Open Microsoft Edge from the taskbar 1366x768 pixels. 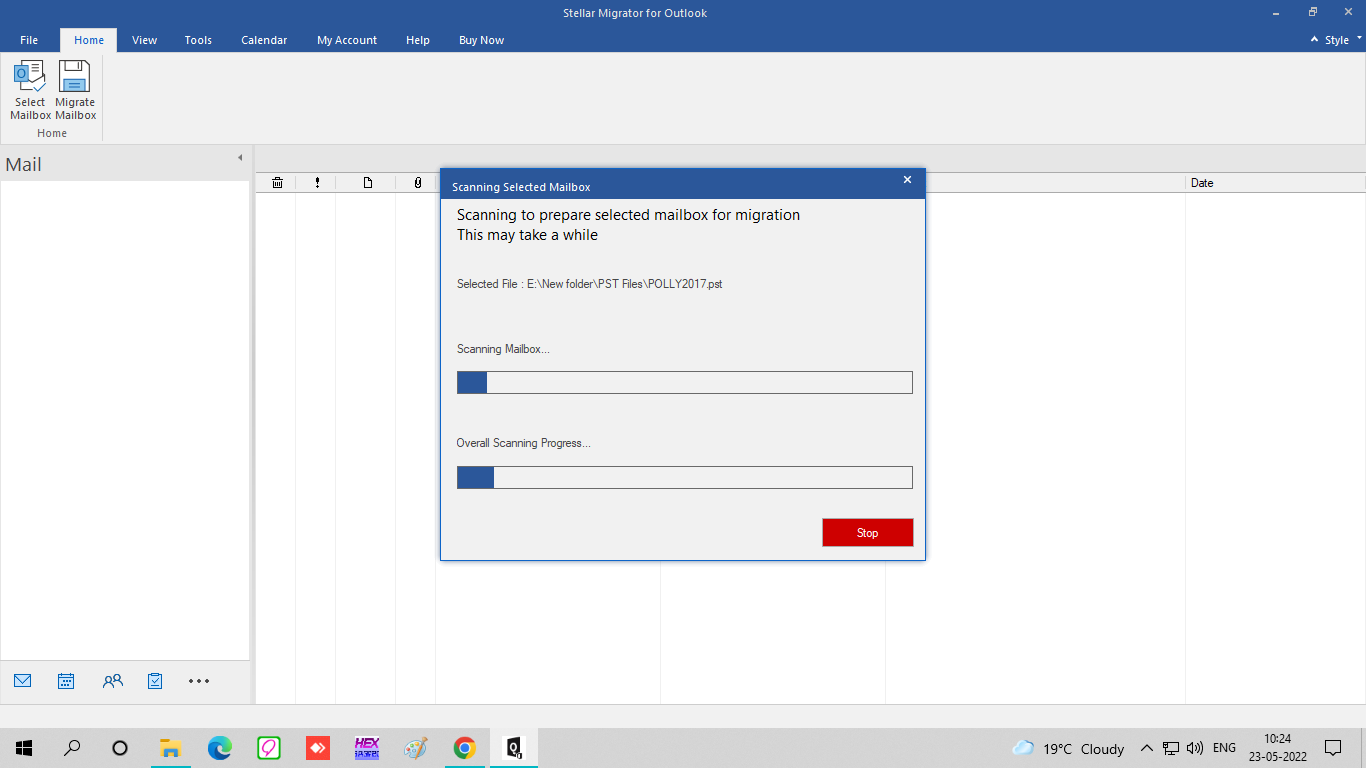point(219,748)
